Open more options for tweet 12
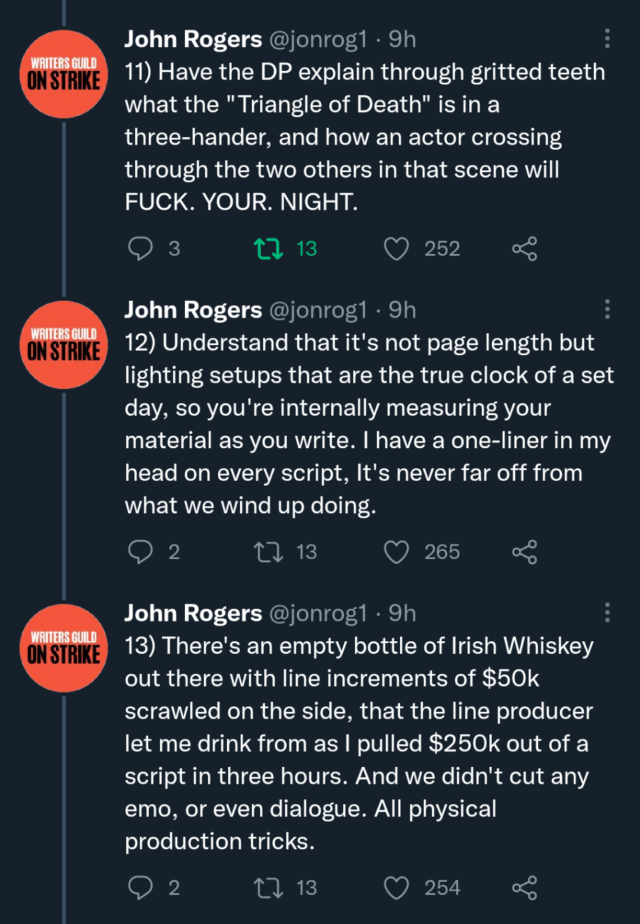 click(609, 309)
